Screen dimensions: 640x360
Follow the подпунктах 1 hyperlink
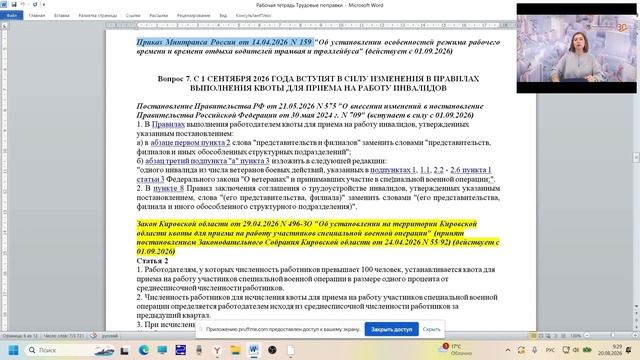393,170
